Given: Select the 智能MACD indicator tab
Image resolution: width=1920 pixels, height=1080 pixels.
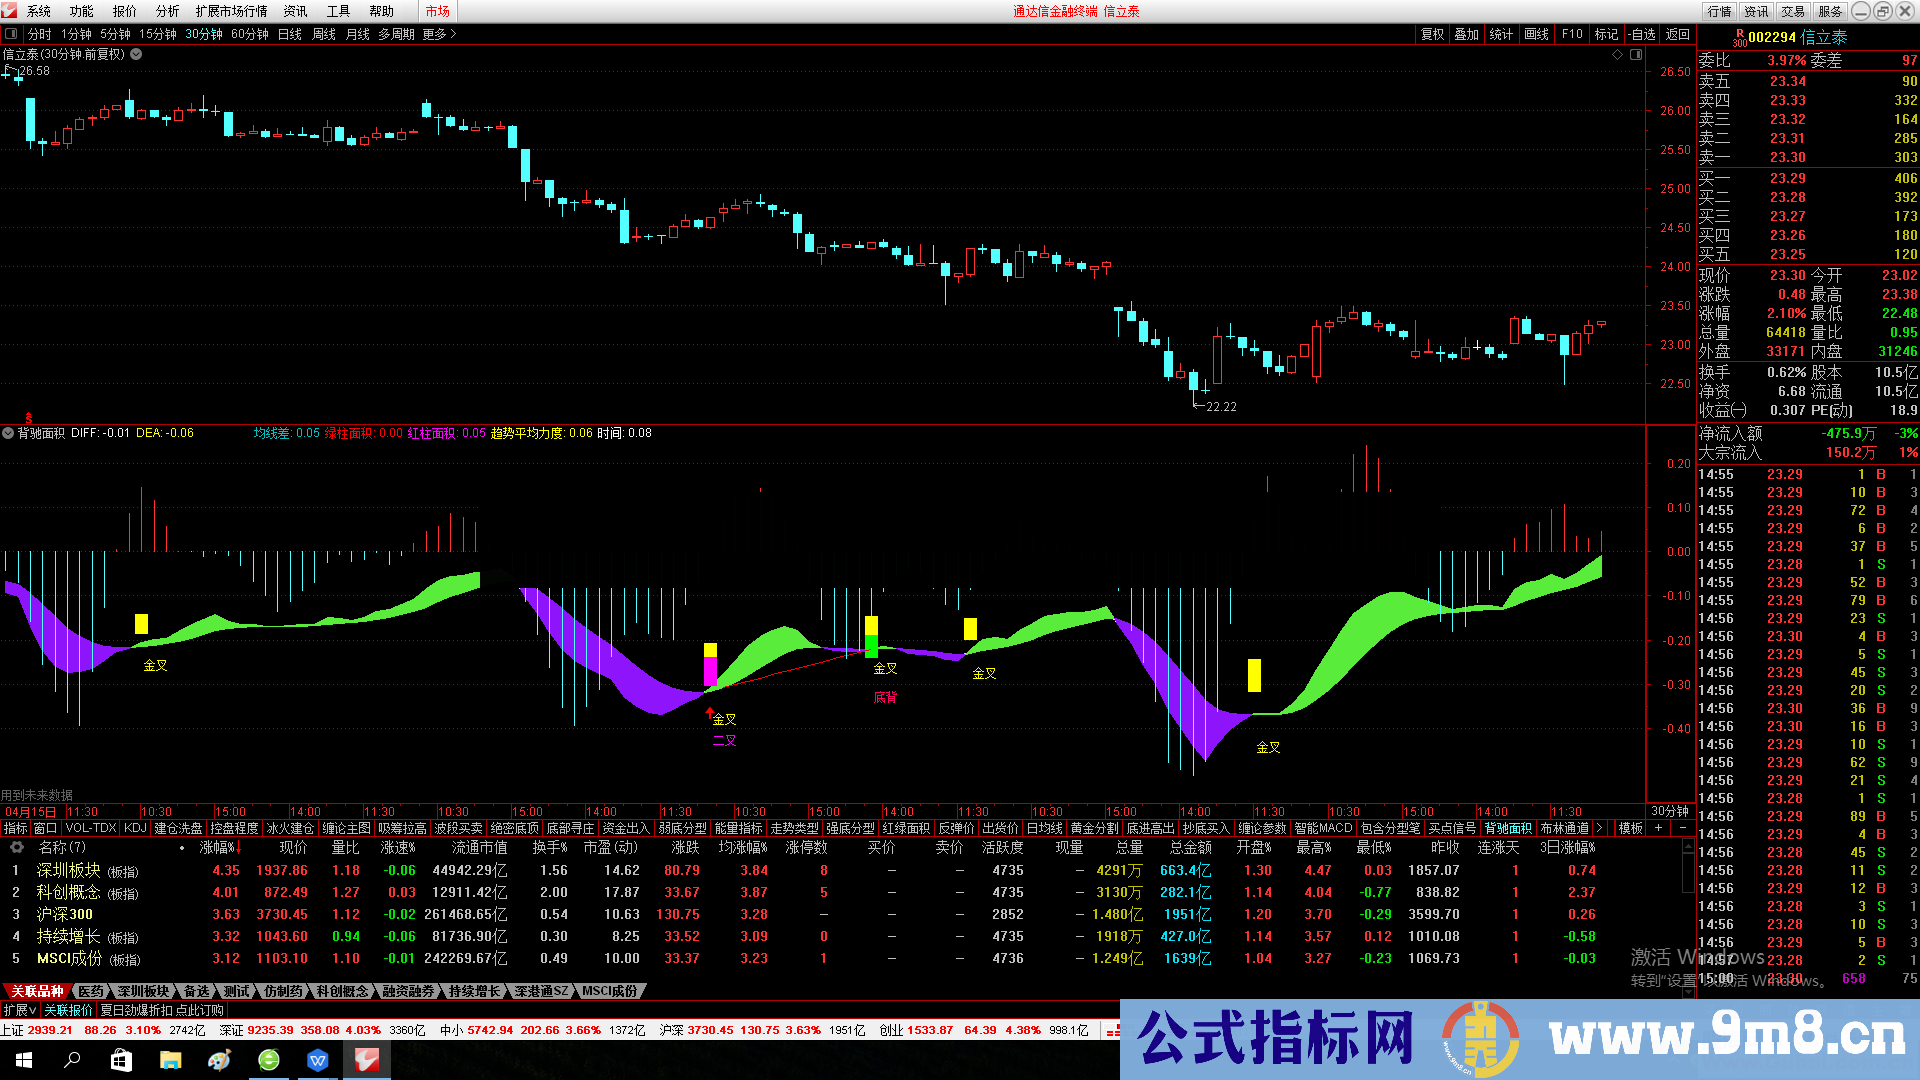Looking at the screenshot, I should 1322,828.
